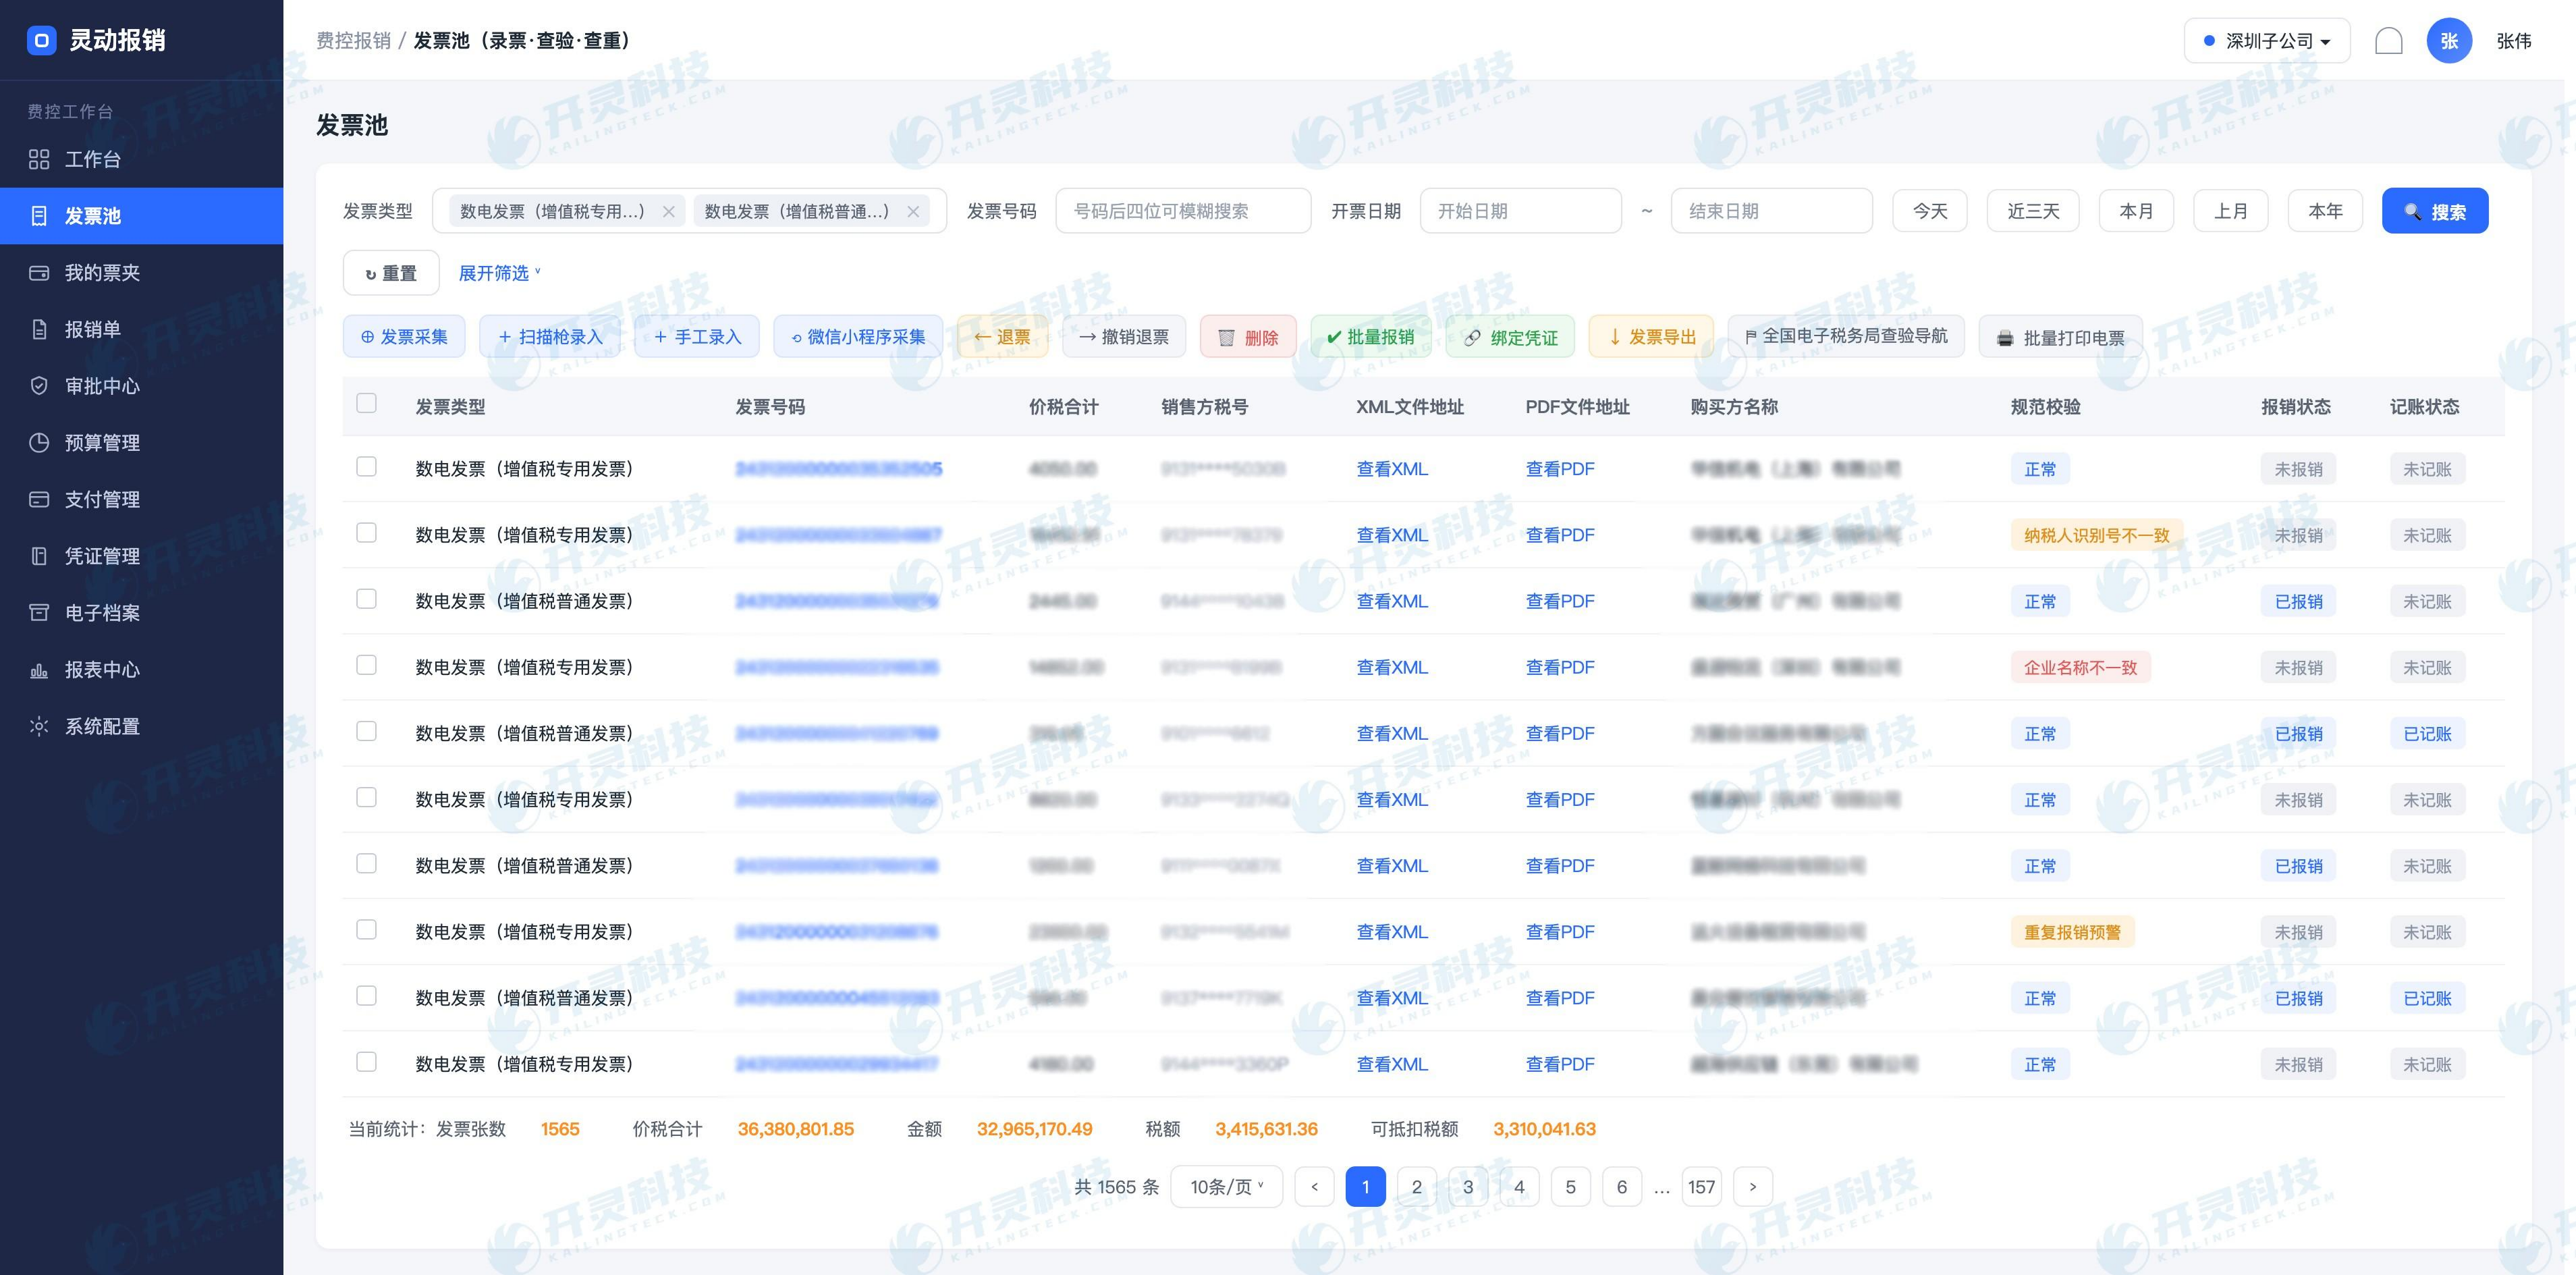This screenshot has width=2576, height=1275.
Task: Open 我的票夹 in sidebar
Action: coord(141,272)
